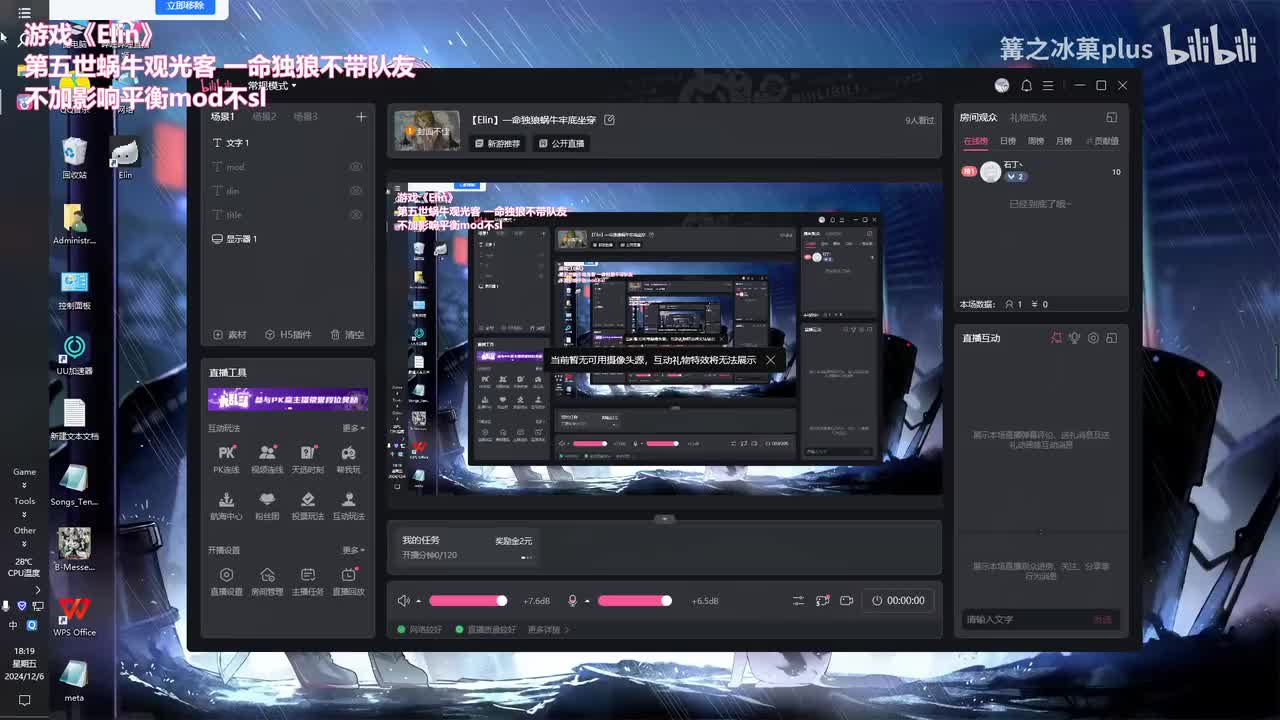Open the 天选时刻 lottery tool
Viewport: 1280px width, 720px height.
coord(308,459)
